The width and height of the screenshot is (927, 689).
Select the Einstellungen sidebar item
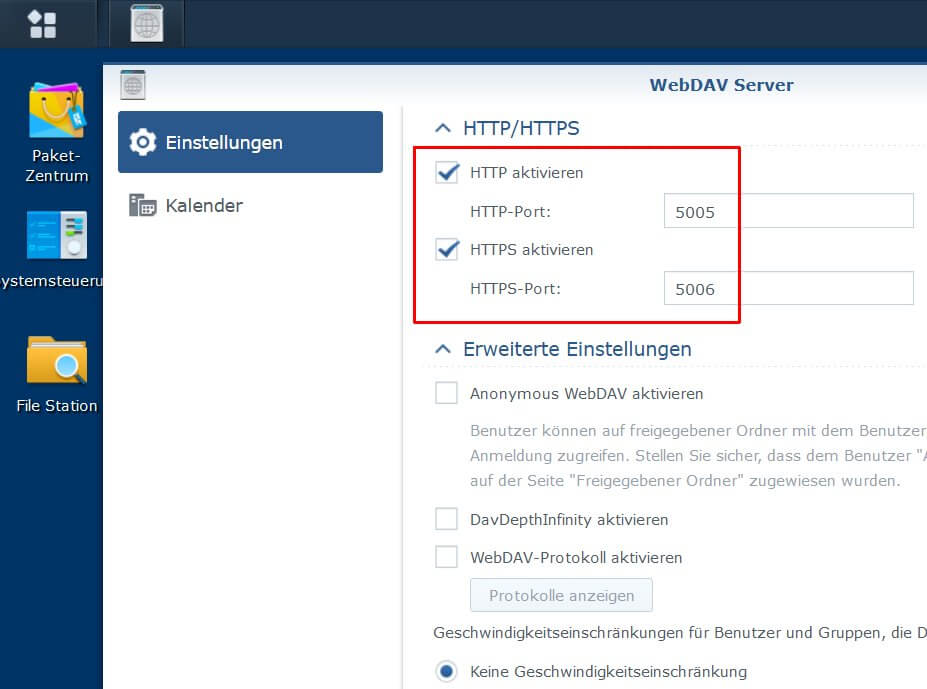pos(250,142)
